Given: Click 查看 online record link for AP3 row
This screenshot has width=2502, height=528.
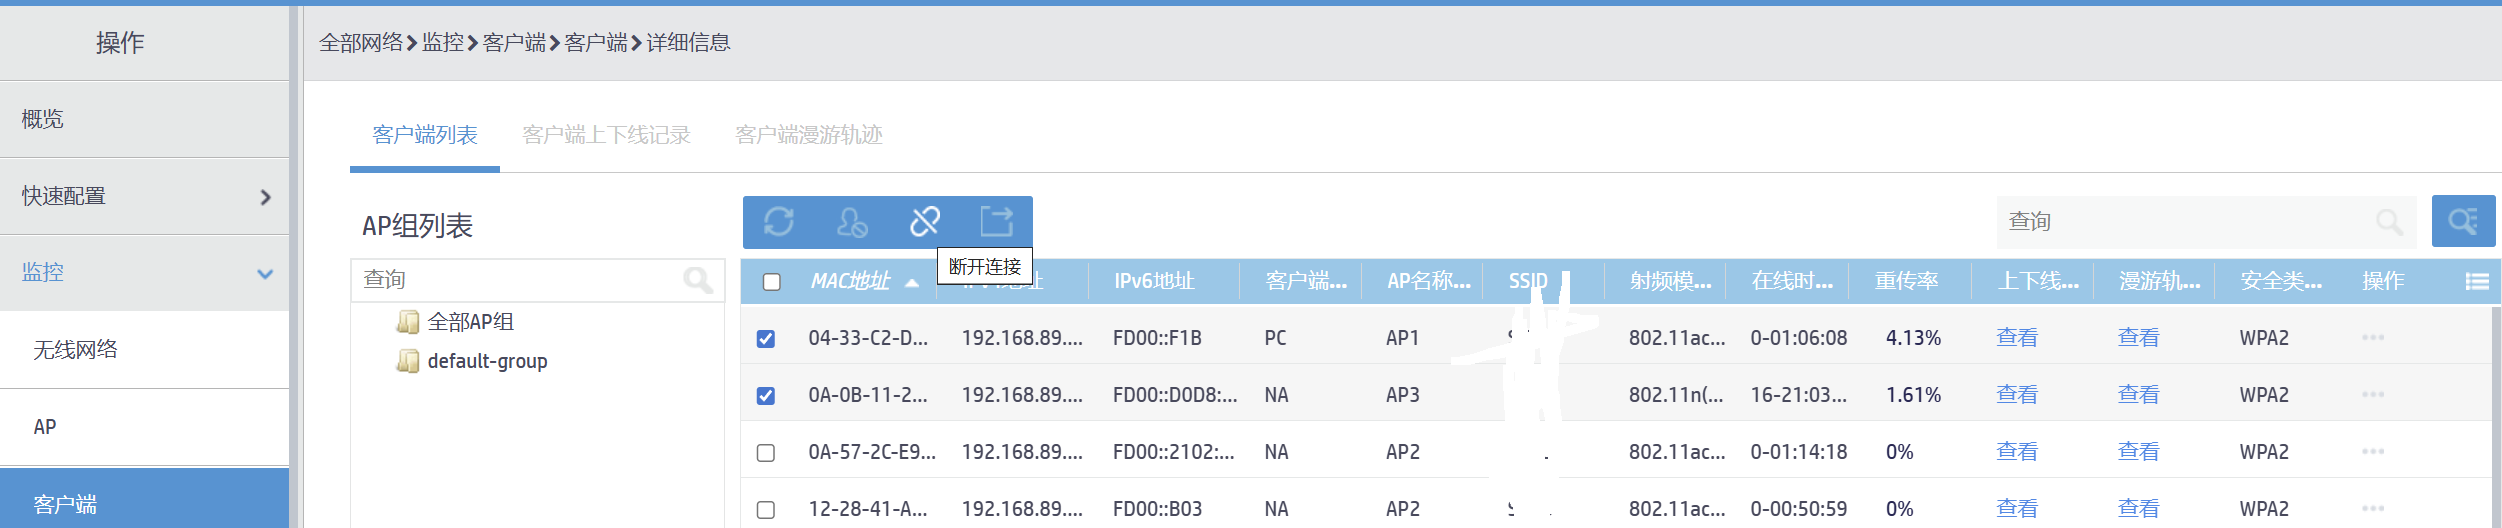Looking at the screenshot, I should coord(2016,395).
